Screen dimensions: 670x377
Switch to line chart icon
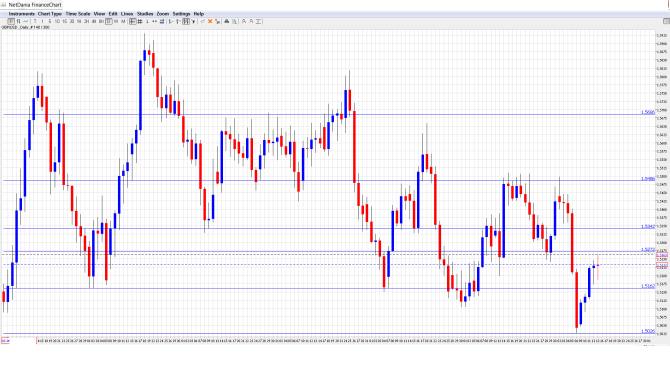coord(26,21)
